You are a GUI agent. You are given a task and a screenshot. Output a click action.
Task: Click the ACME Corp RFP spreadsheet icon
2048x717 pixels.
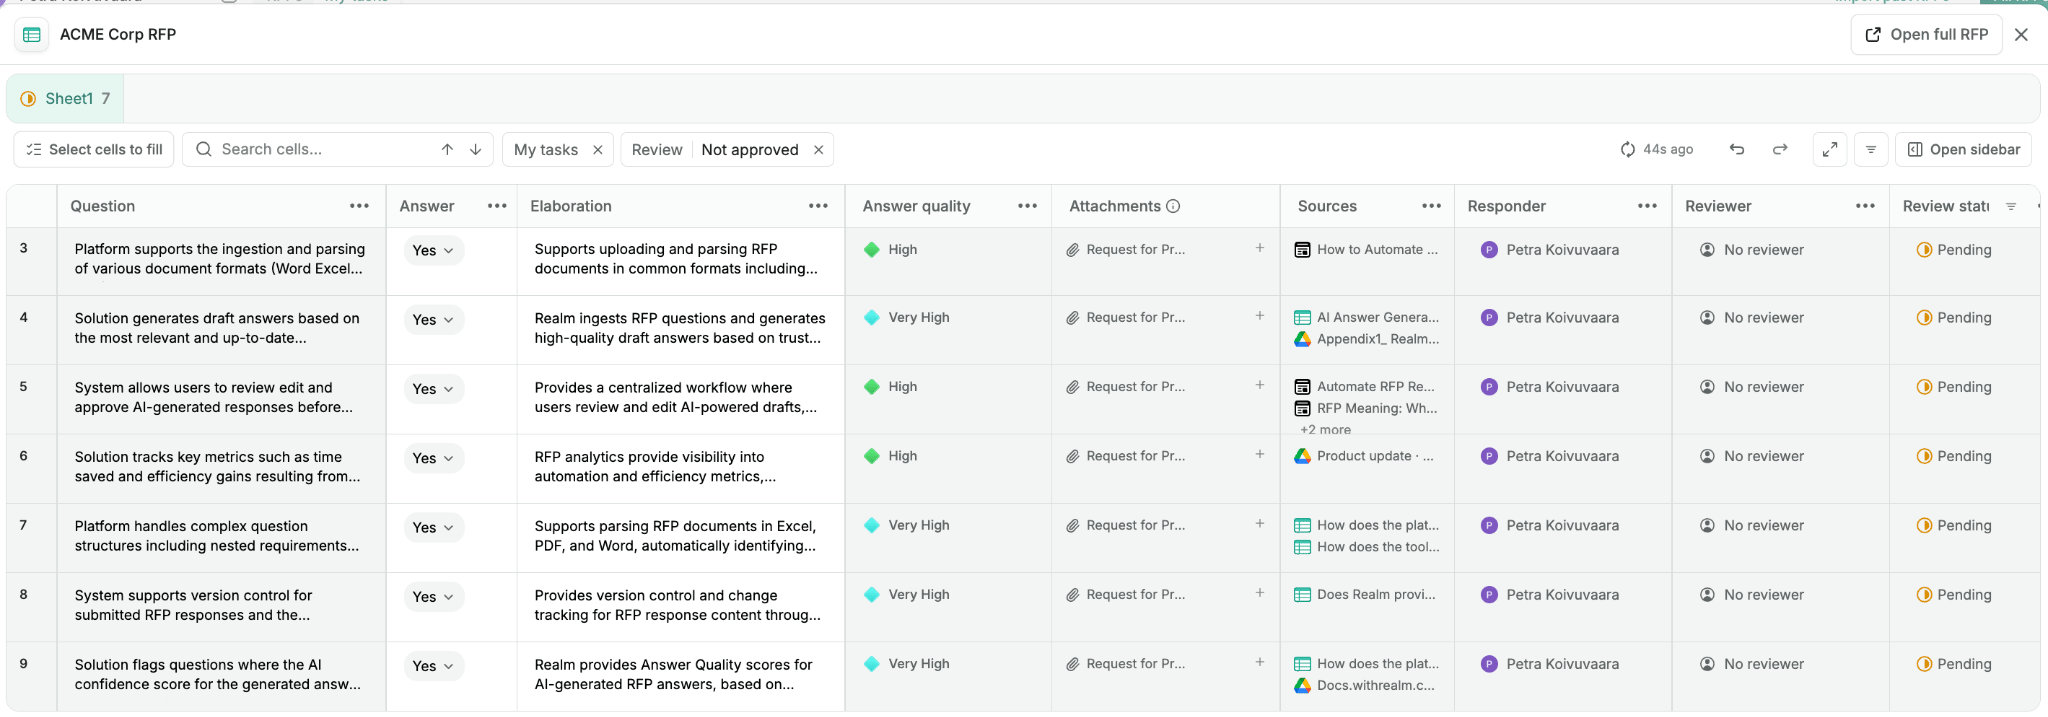32,34
